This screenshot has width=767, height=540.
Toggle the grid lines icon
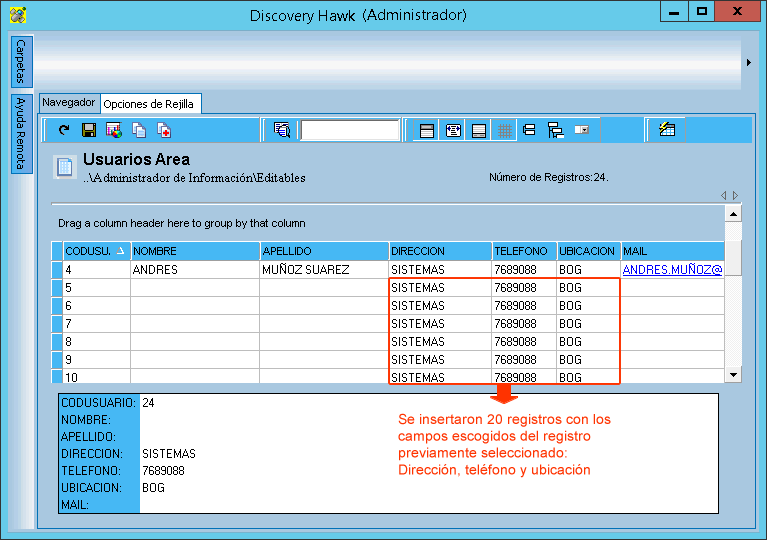coord(504,130)
